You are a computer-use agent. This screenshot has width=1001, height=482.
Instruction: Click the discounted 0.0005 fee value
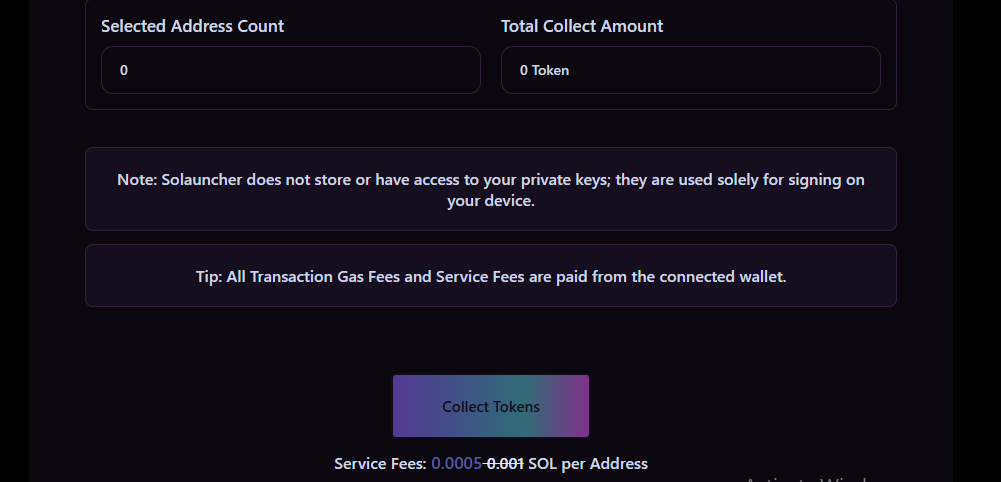coord(457,464)
